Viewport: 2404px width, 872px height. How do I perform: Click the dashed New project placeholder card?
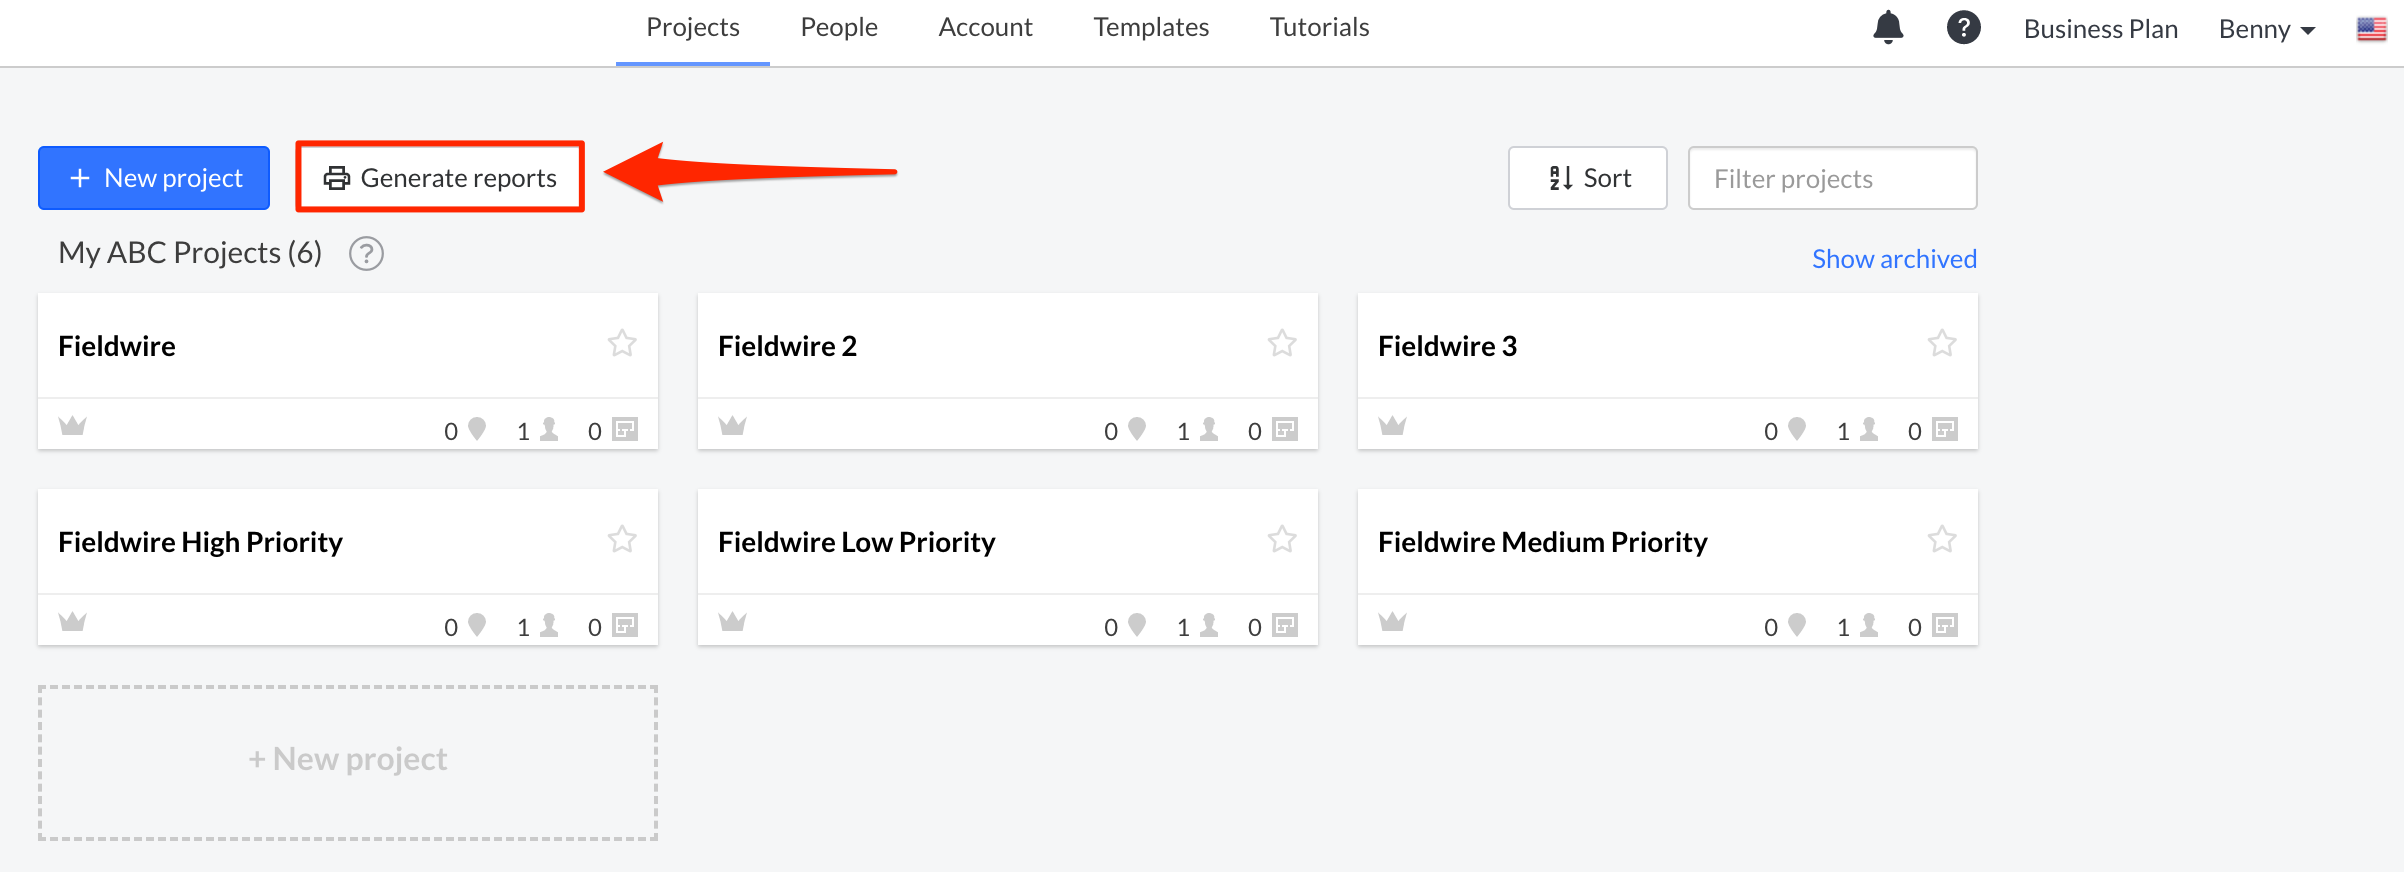[348, 762]
